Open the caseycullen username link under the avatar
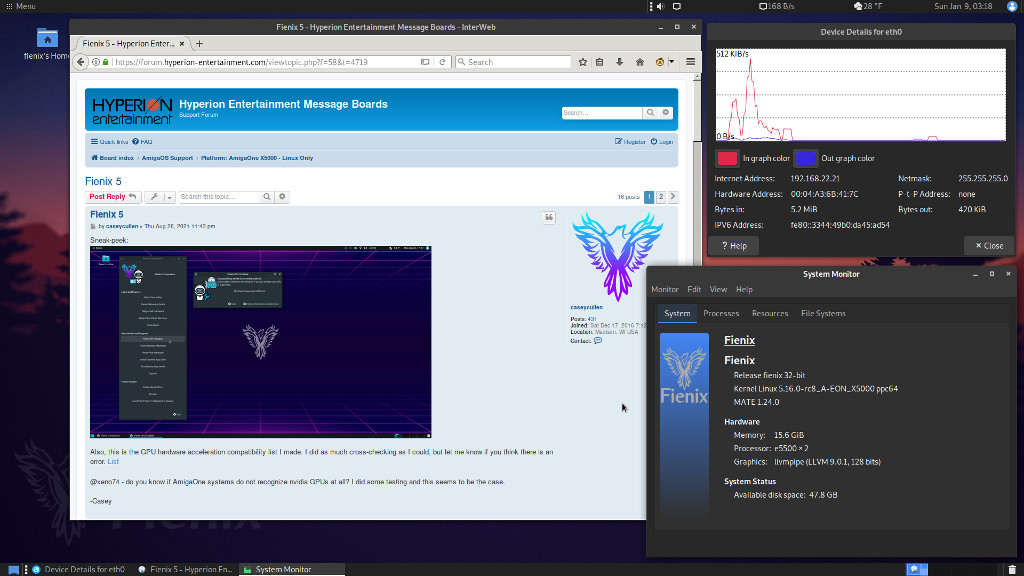The width and height of the screenshot is (1024, 576). tap(586, 307)
